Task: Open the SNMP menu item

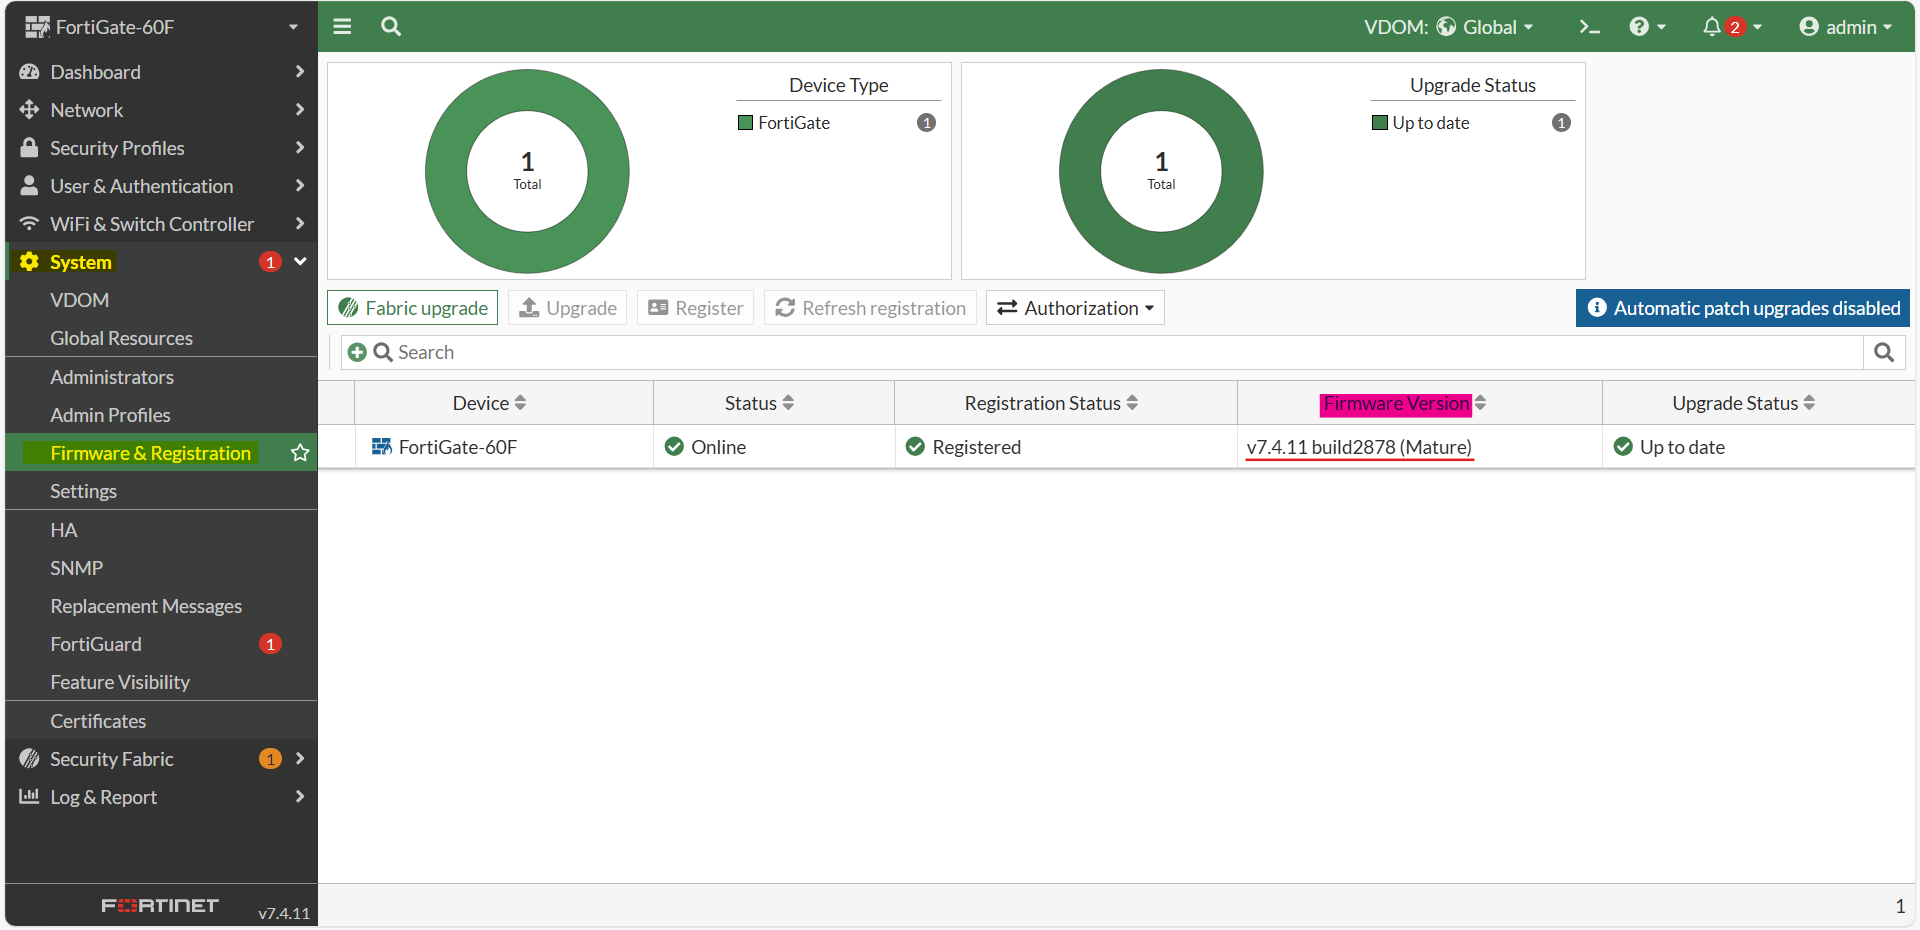Action: 161,568
